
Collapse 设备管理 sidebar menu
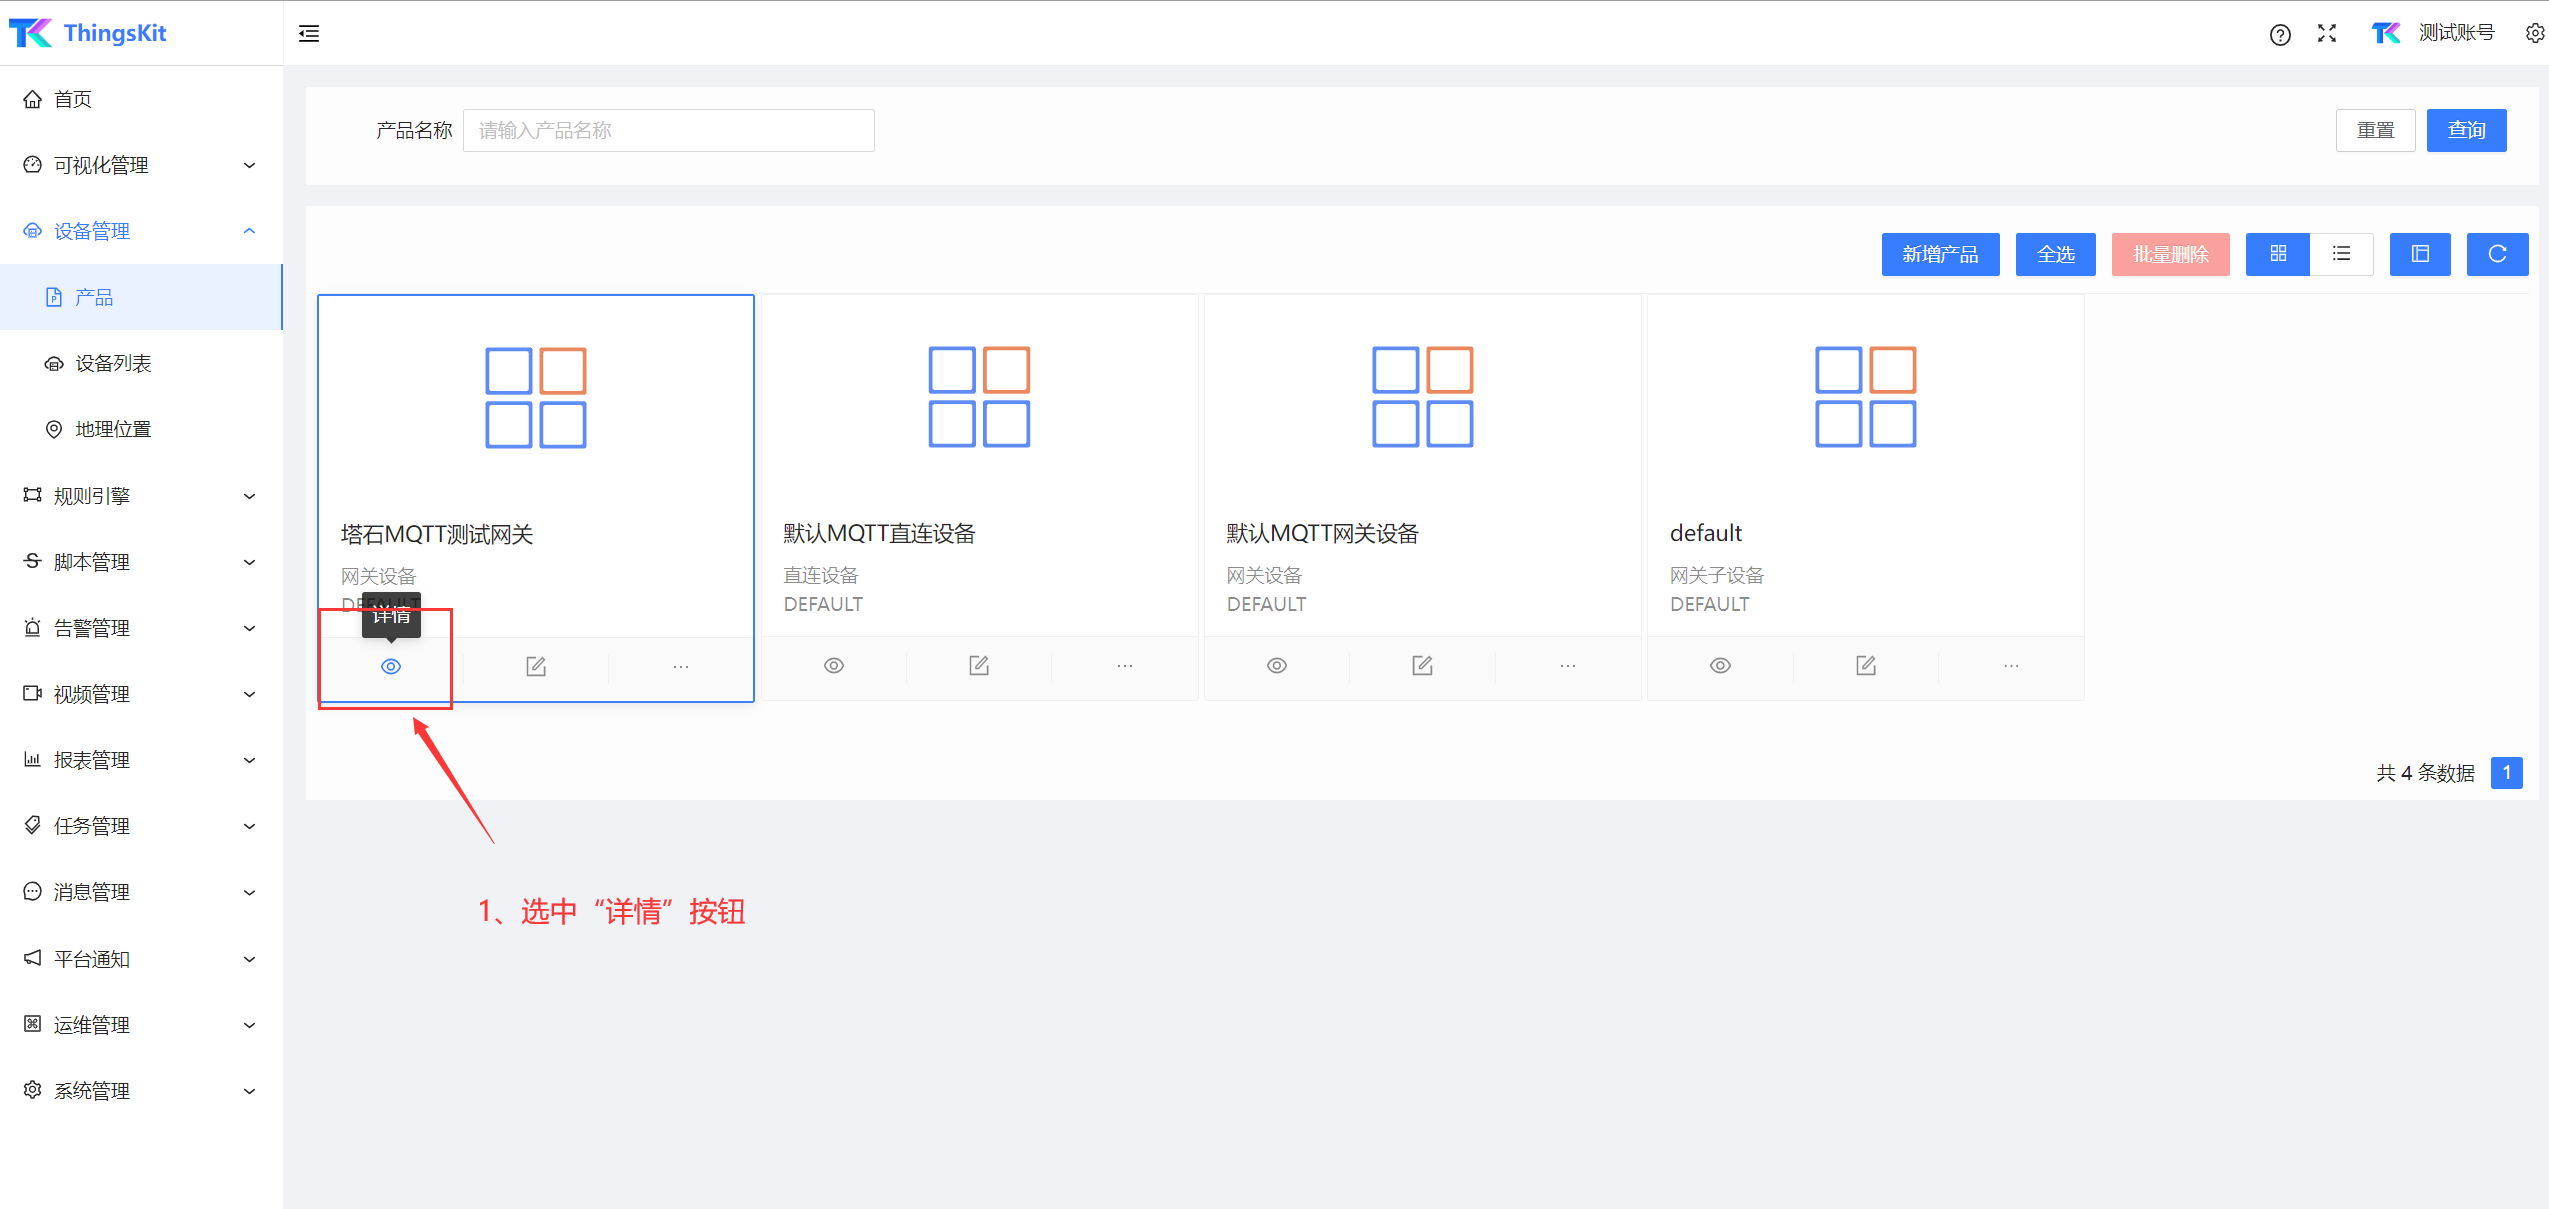[140, 231]
